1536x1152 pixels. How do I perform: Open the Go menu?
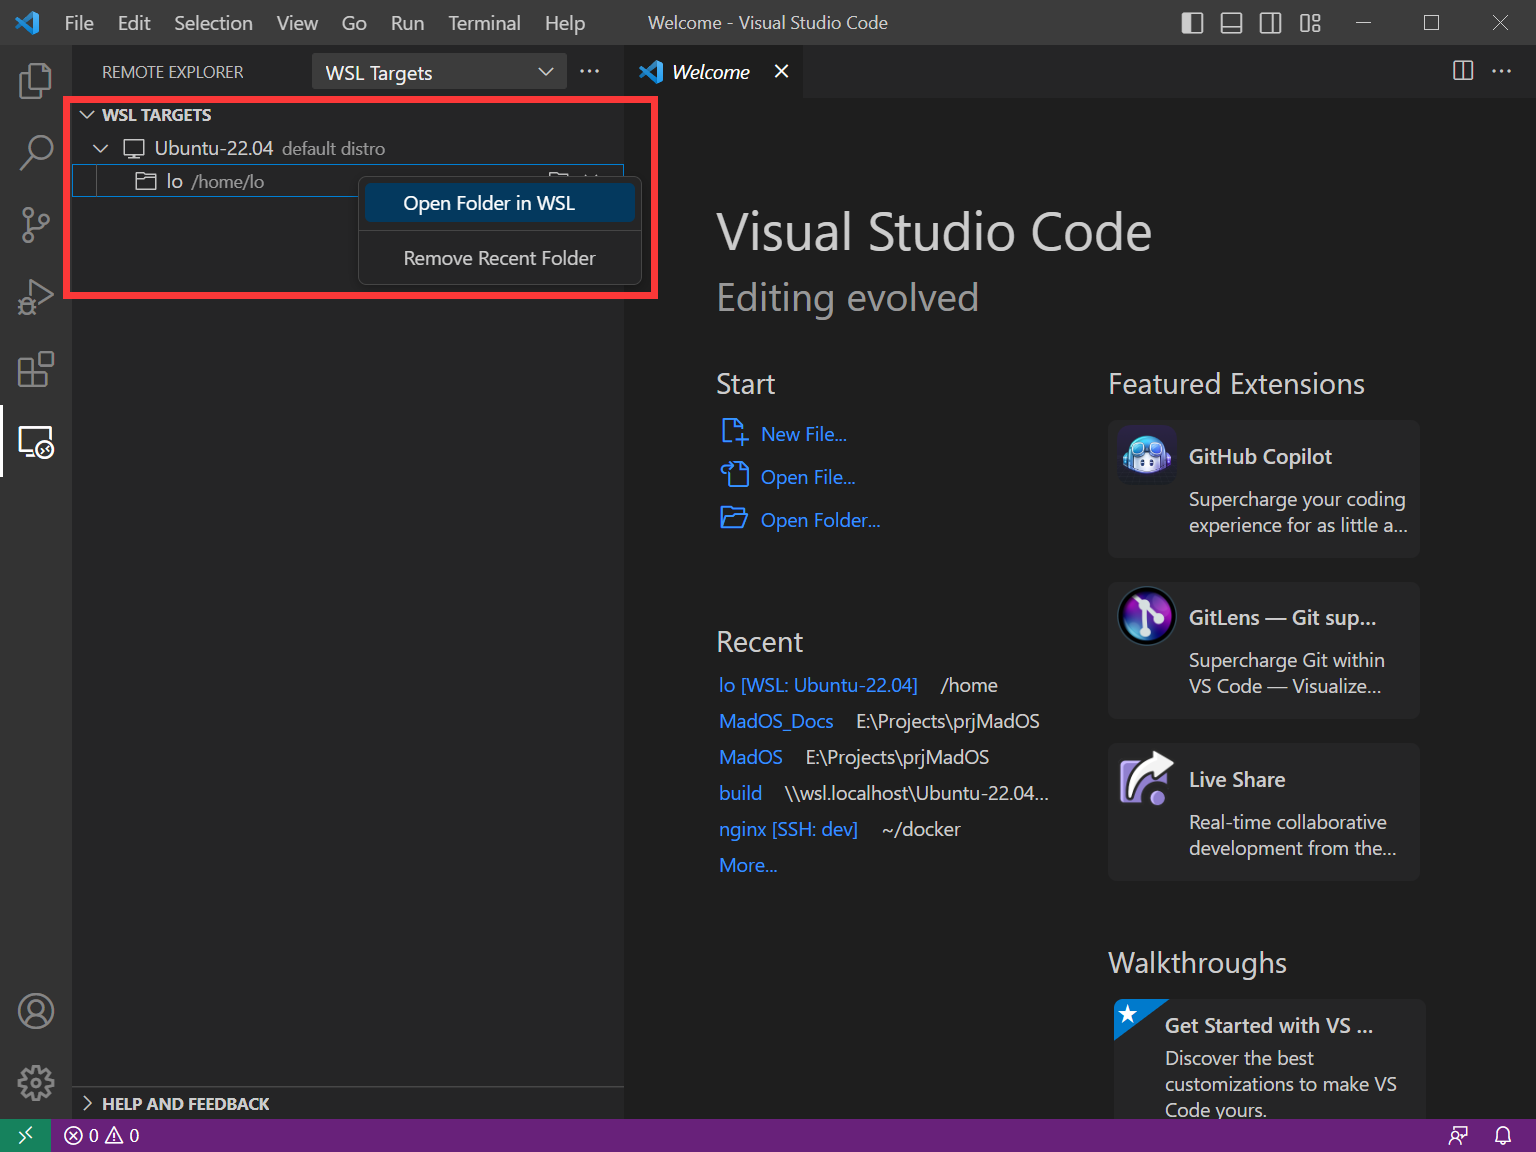pos(354,23)
